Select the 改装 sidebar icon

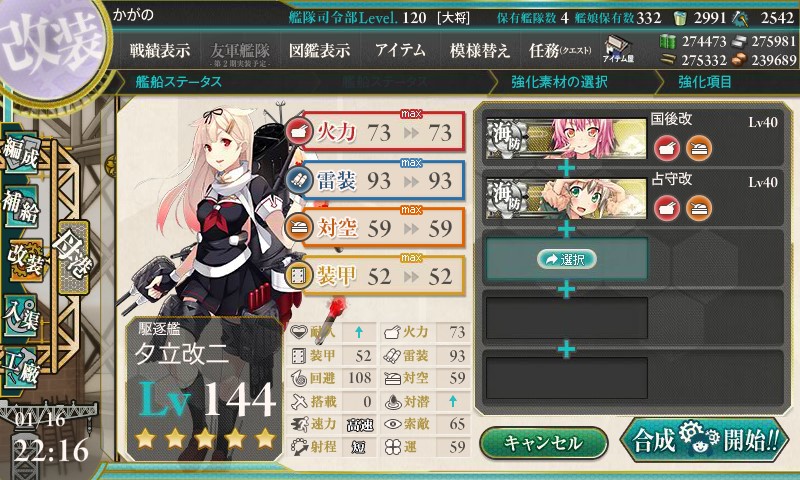pos(24,260)
